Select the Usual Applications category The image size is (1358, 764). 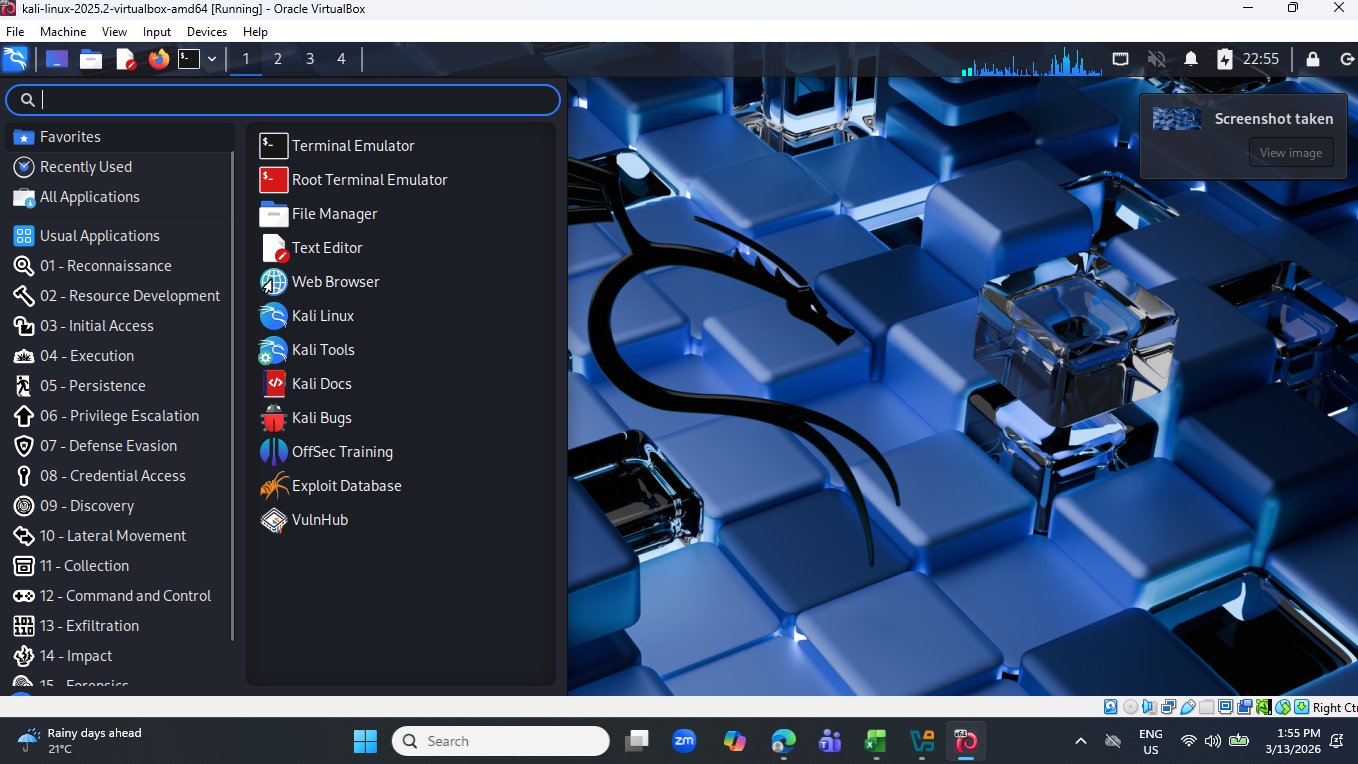120,236
